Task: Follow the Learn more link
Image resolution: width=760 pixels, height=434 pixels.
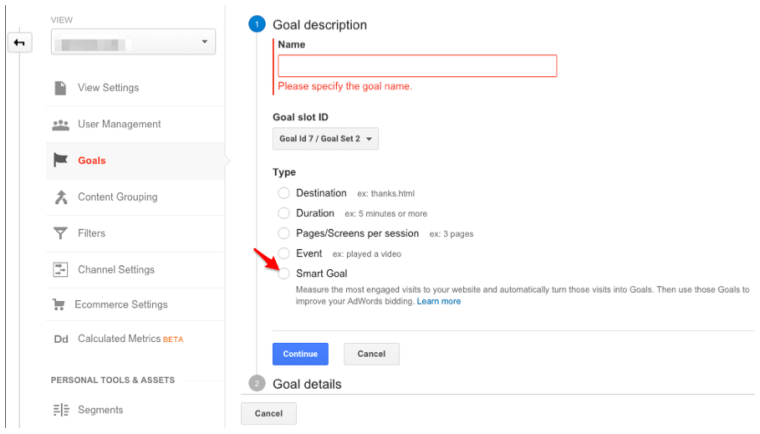Action: click(439, 301)
